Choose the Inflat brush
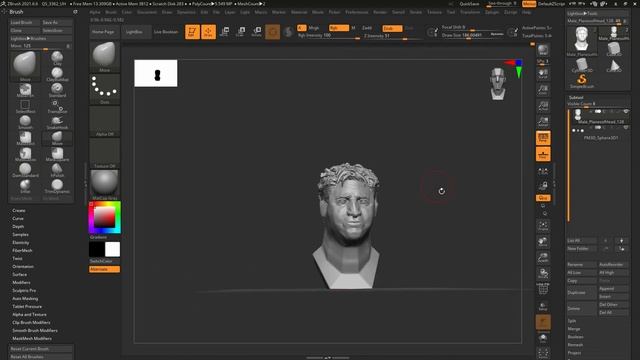 click(x=25, y=186)
